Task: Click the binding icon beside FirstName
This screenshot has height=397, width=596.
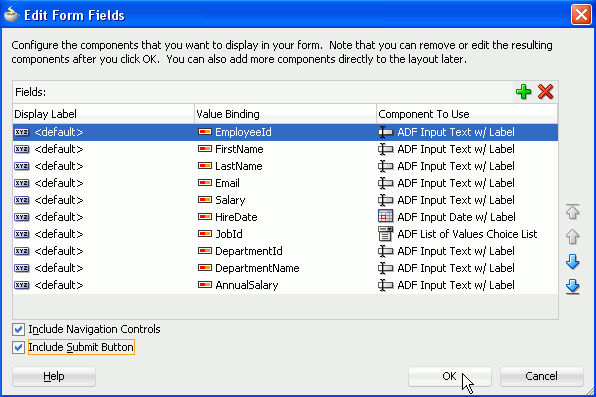Action: [205, 149]
